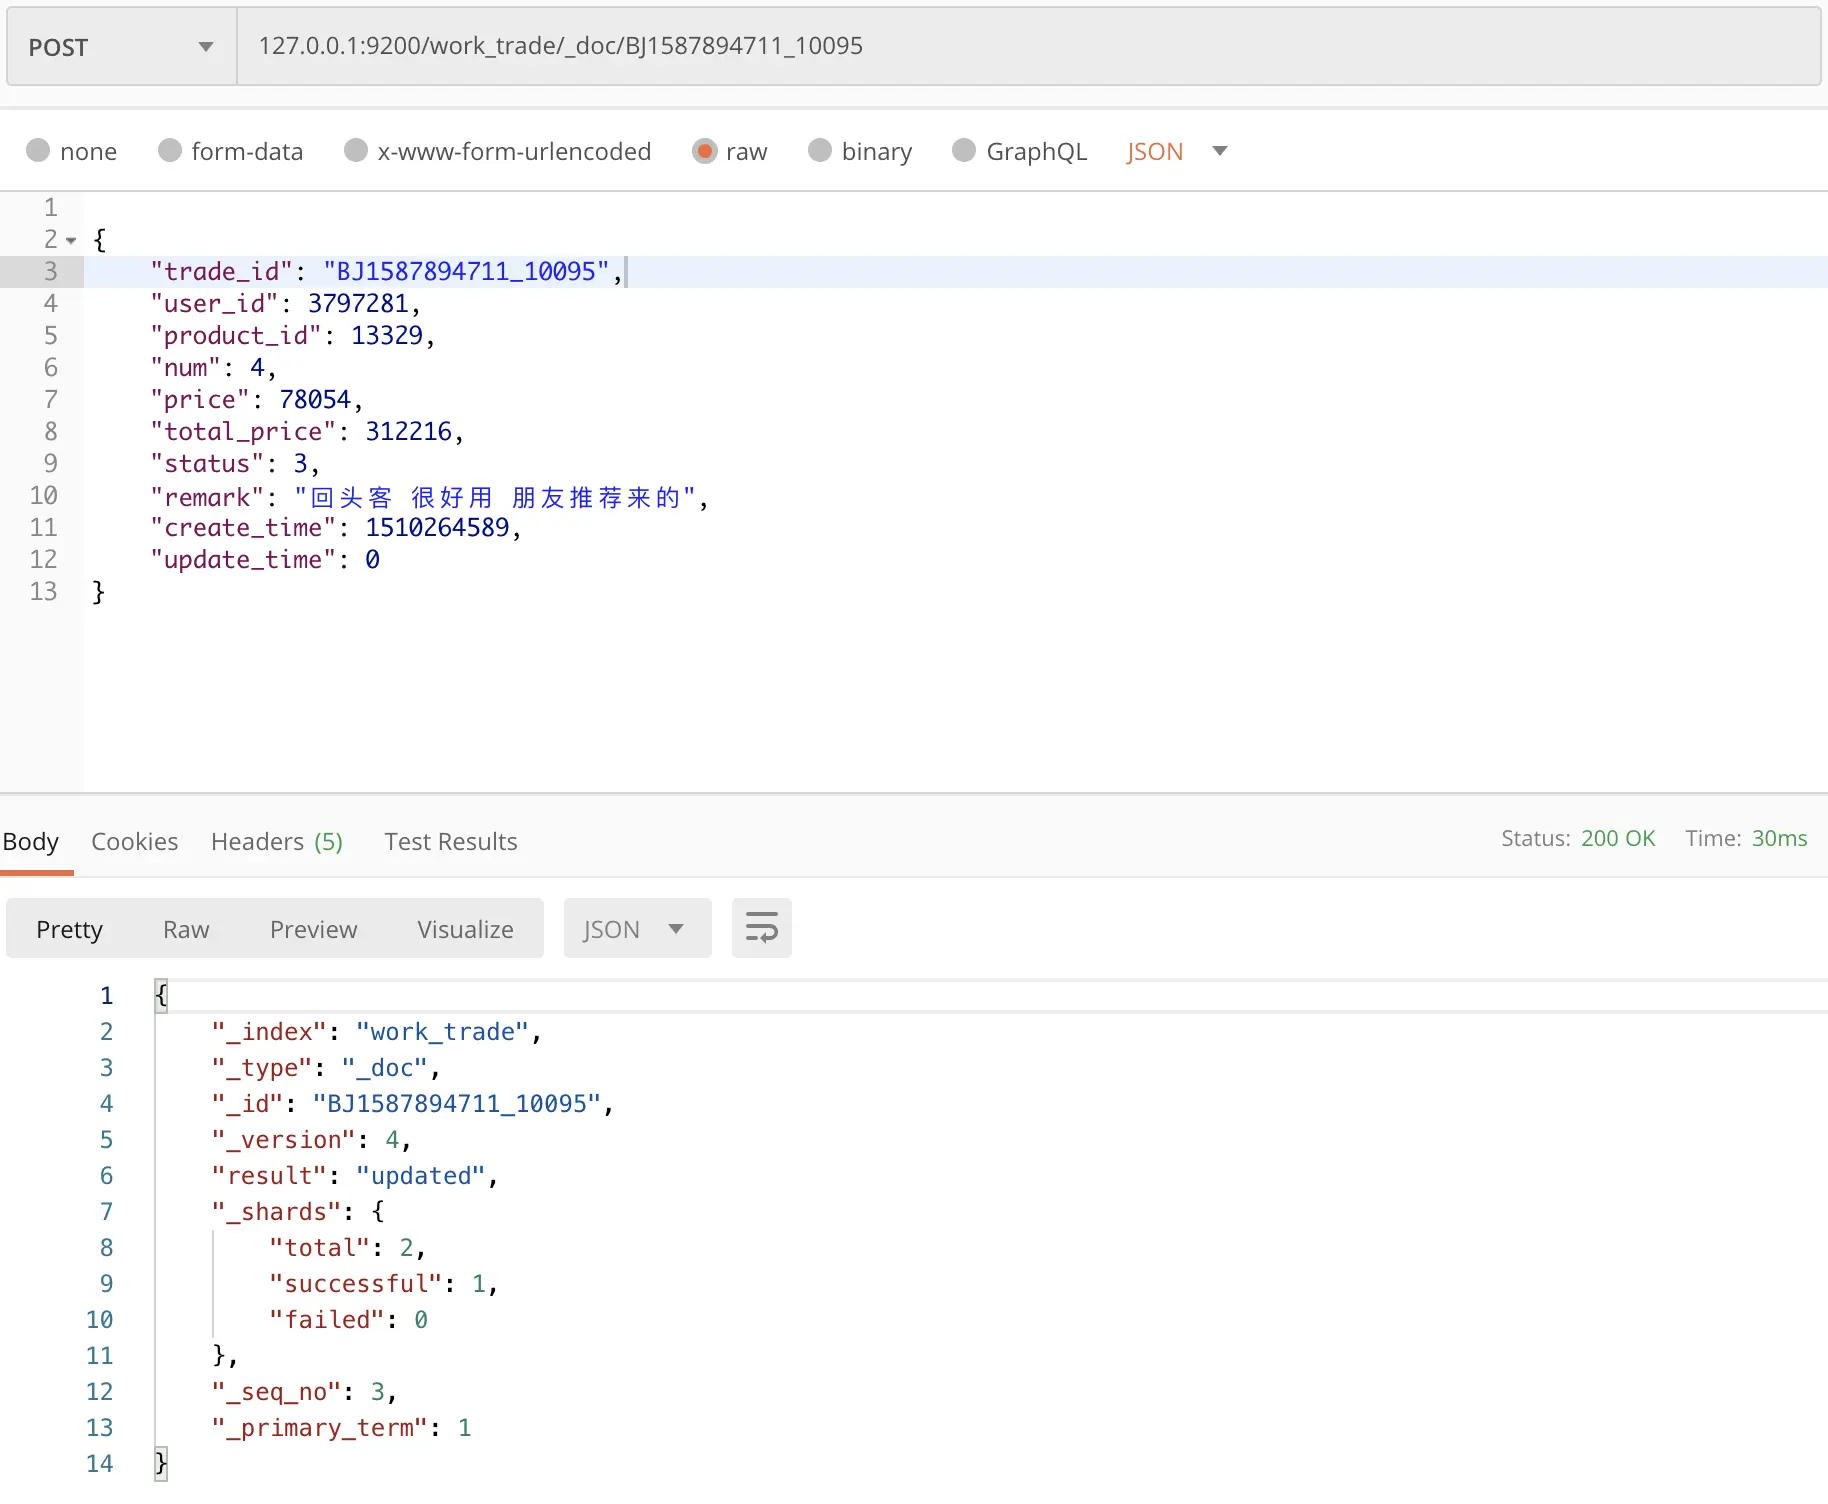Click the Status 200 OK indicator
Screen dimensions: 1828x1504
(1578, 838)
